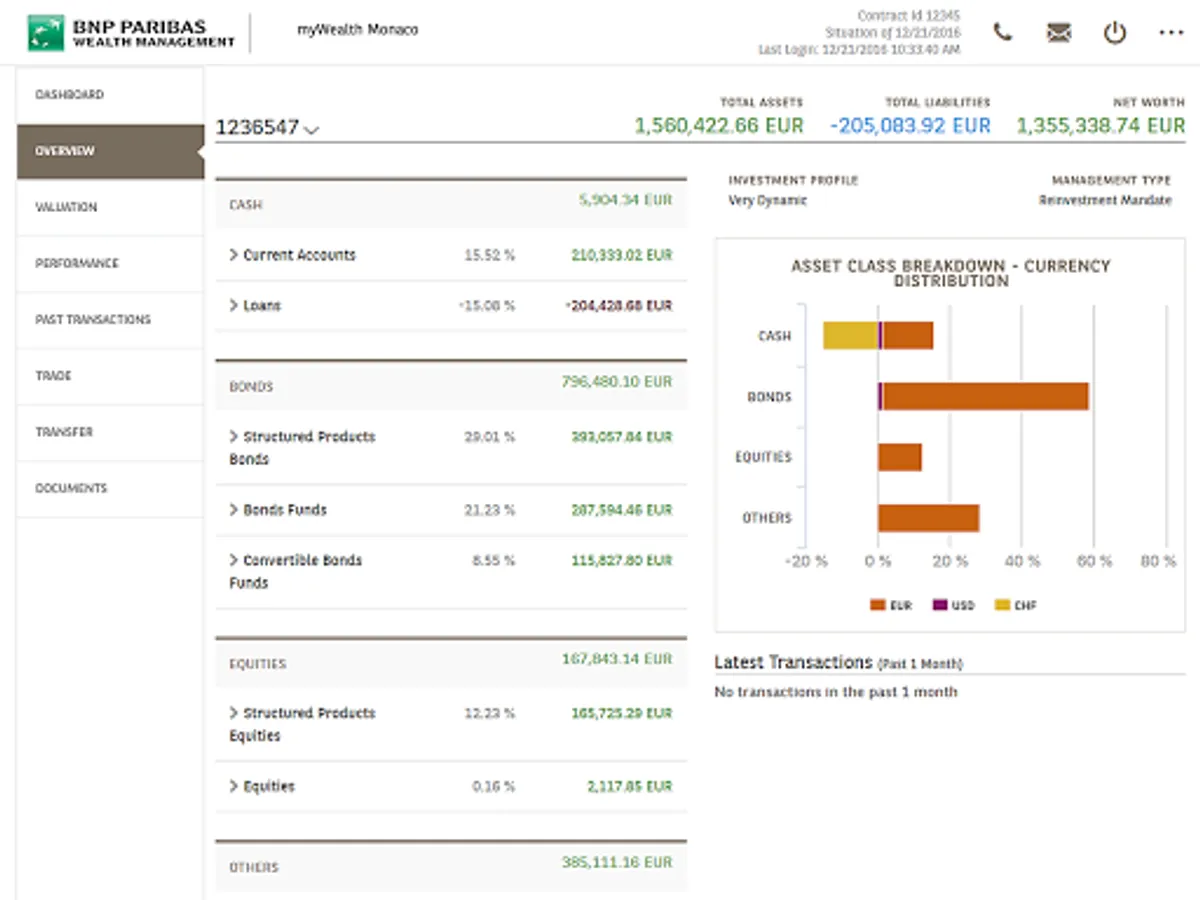Click total liabilities -205,083.92 EUR

911,126
